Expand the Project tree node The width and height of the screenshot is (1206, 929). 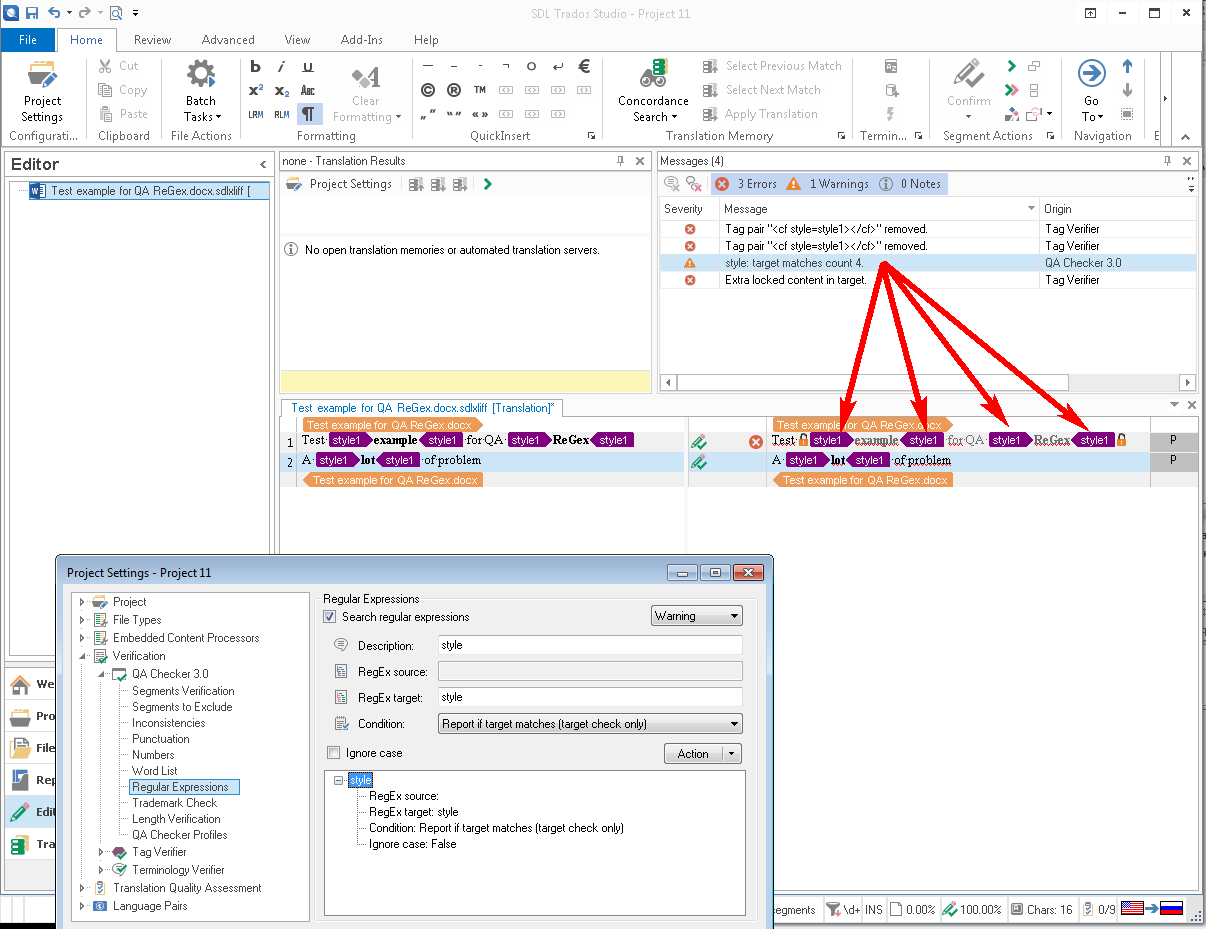[82, 602]
